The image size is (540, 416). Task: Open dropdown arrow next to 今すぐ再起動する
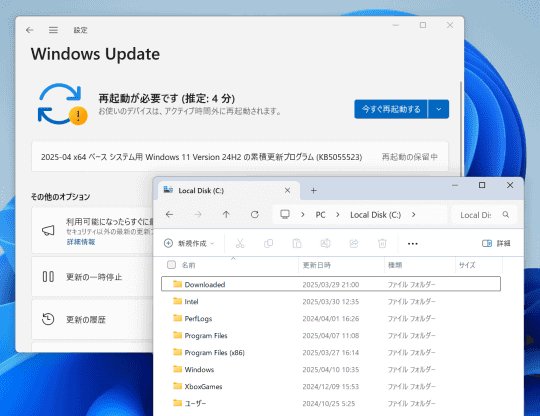coord(438,109)
